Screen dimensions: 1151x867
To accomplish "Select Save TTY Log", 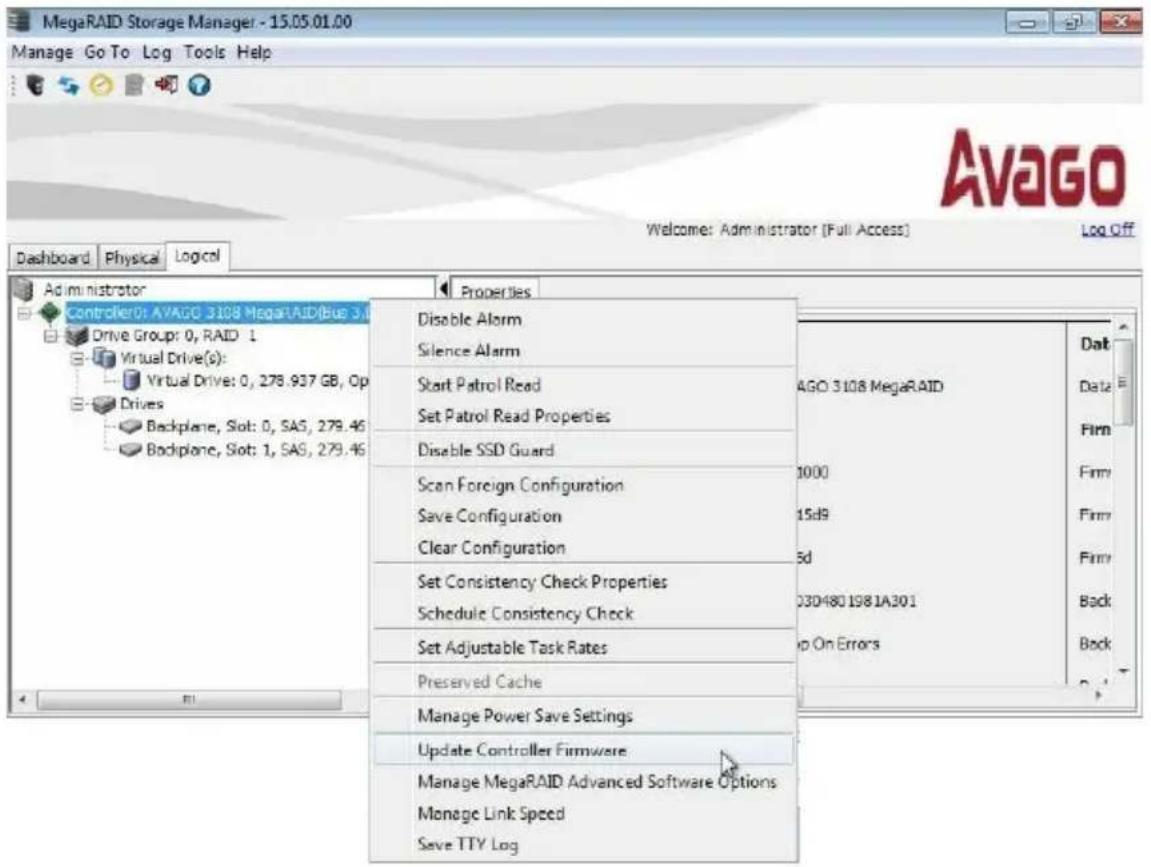I will (584, 844).
